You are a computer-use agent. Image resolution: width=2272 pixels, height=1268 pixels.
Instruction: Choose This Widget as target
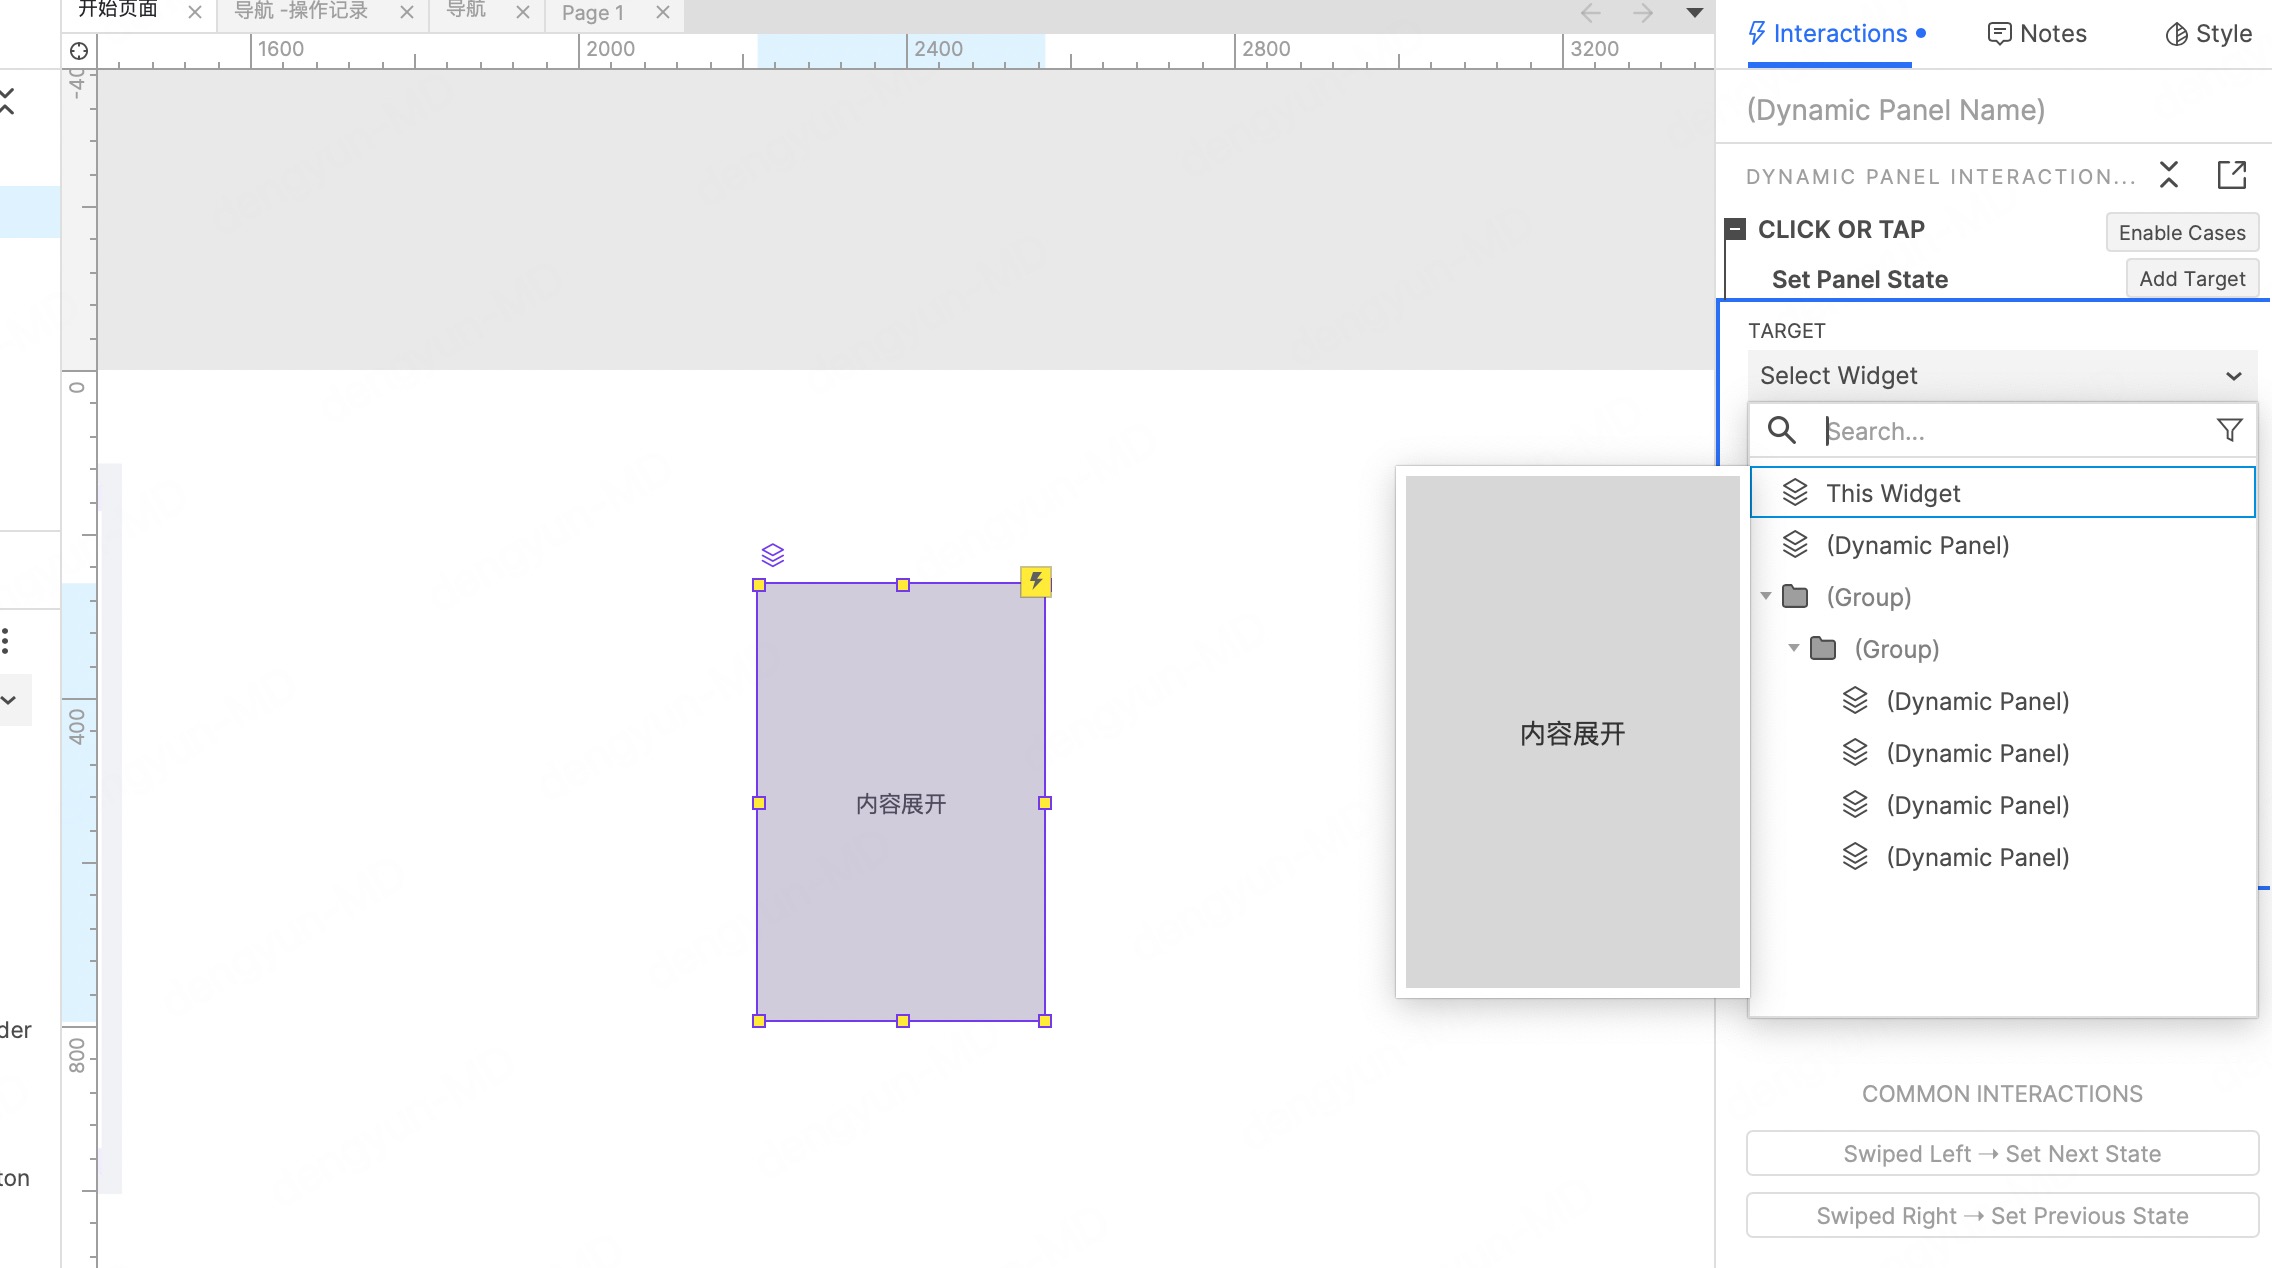coord(2002,492)
